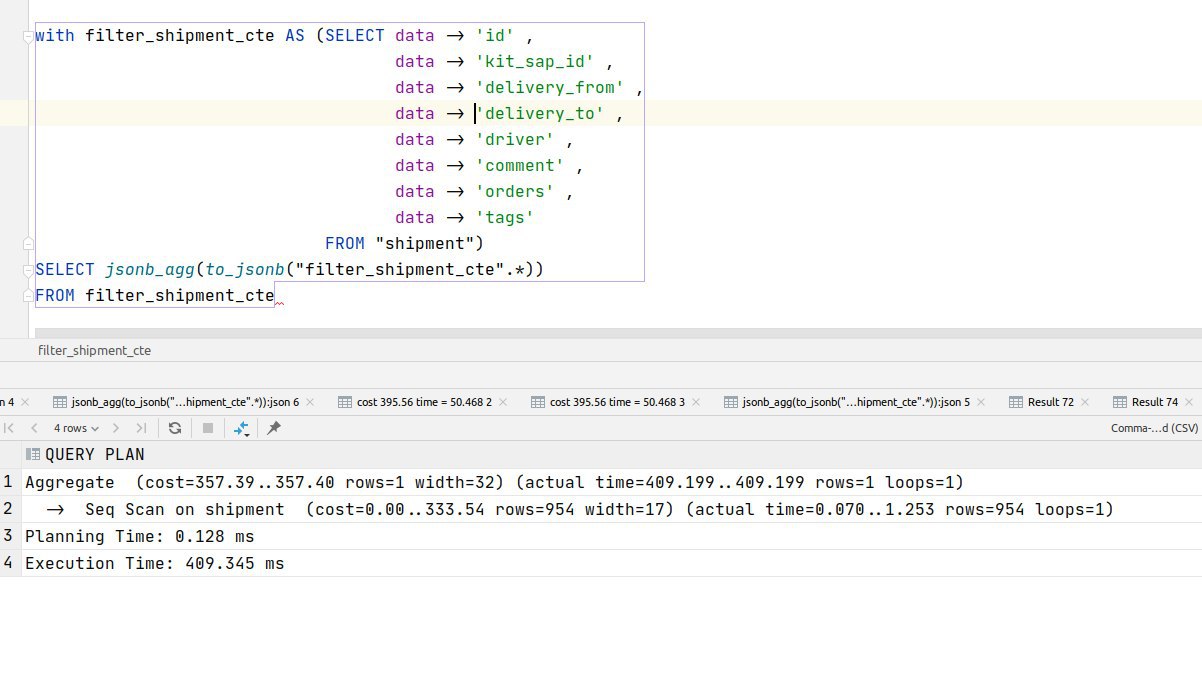Toggle the pin tab icon
This screenshot has width=1202, height=691.
tap(274, 428)
